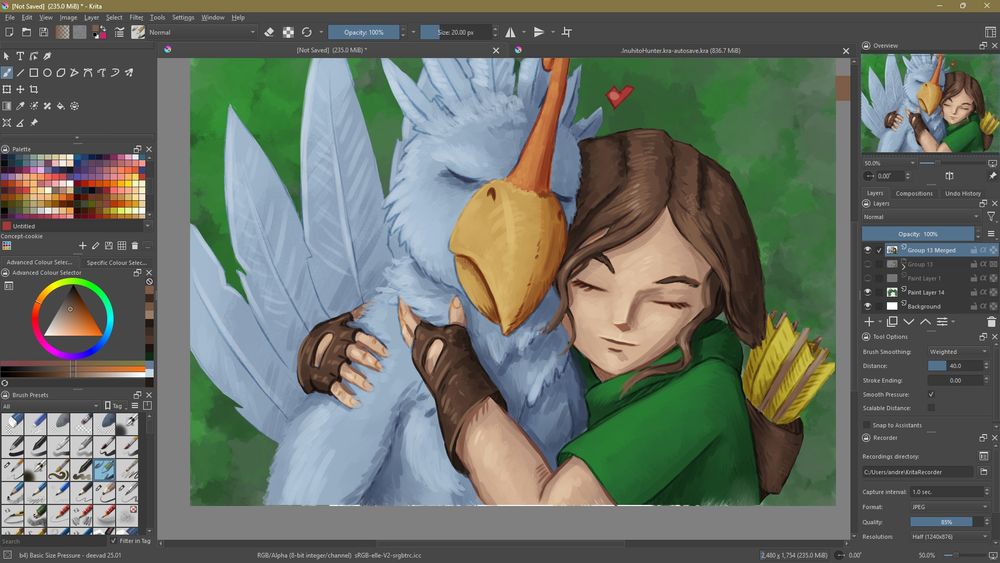
Task: Select the Calligraphy tool
Action: tap(47, 56)
